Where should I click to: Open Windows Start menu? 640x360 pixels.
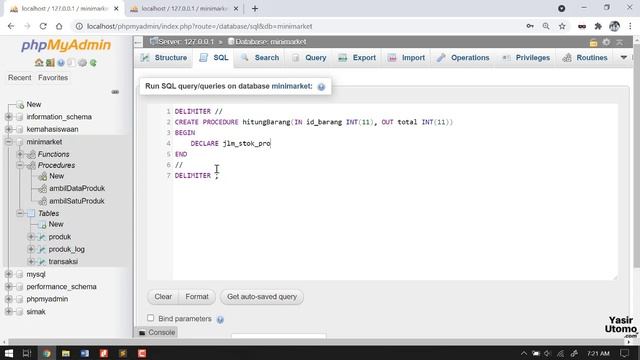[x=9, y=353]
